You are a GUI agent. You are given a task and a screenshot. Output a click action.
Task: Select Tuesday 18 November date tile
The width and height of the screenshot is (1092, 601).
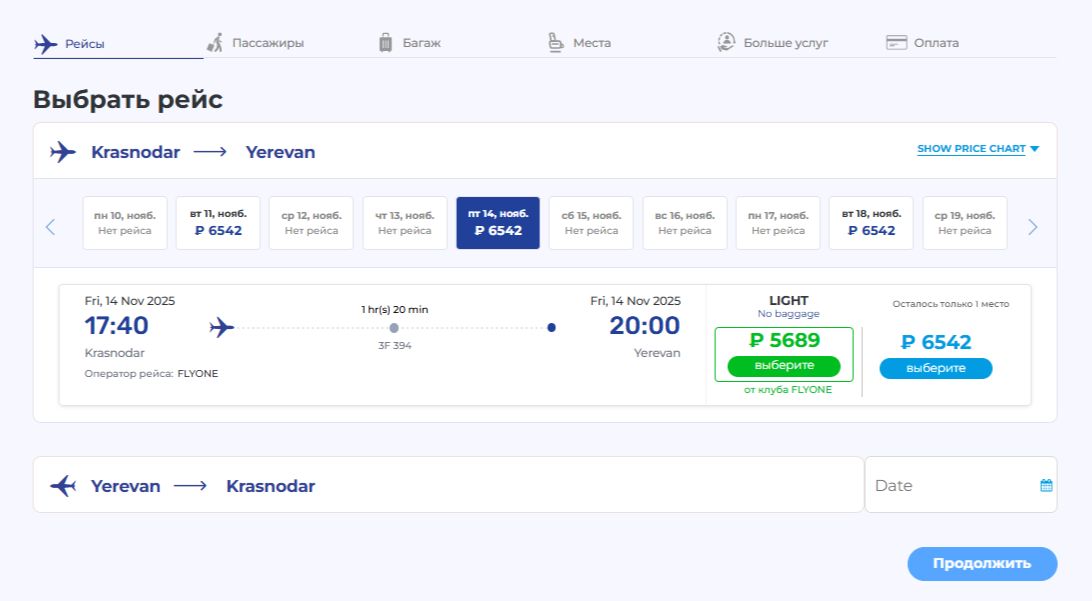point(871,223)
